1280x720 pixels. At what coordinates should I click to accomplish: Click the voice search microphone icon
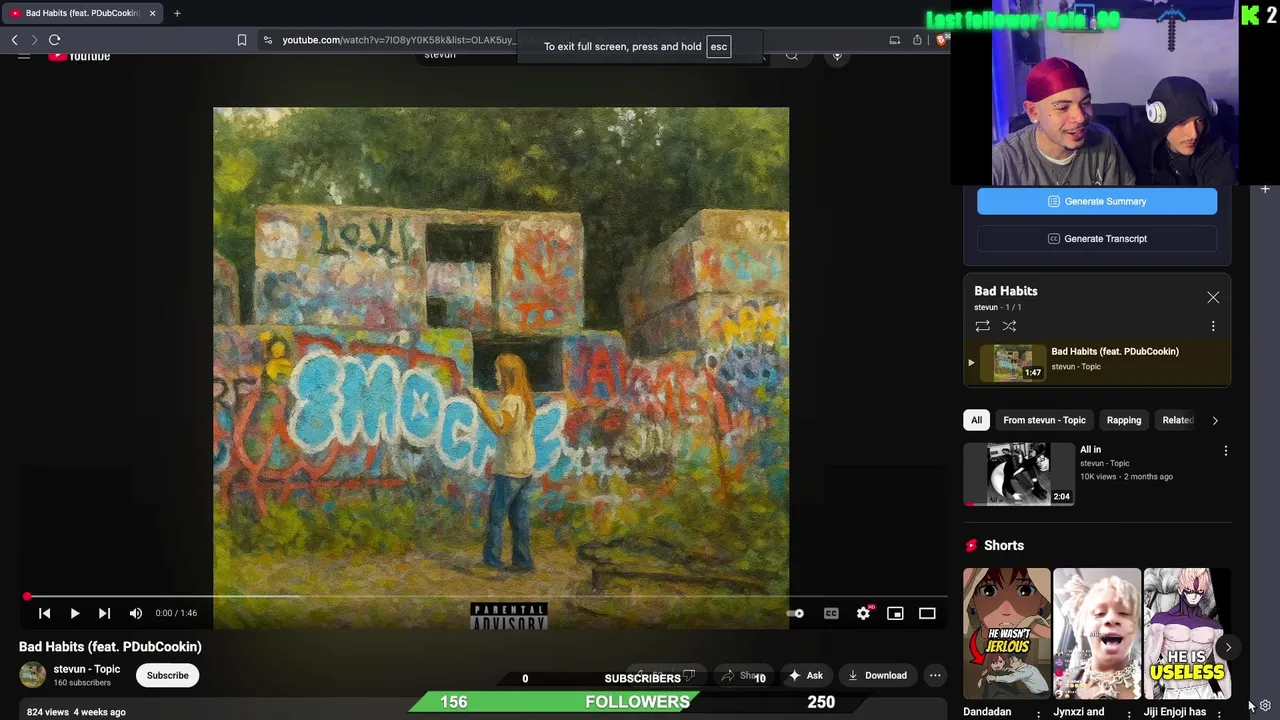pos(838,56)
